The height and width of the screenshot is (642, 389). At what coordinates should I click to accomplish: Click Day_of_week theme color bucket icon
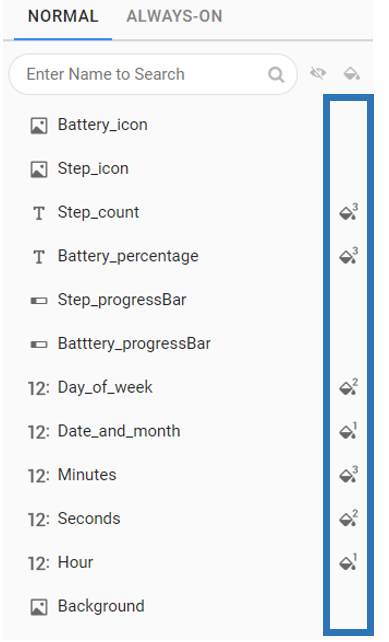(x=348, y=387)
